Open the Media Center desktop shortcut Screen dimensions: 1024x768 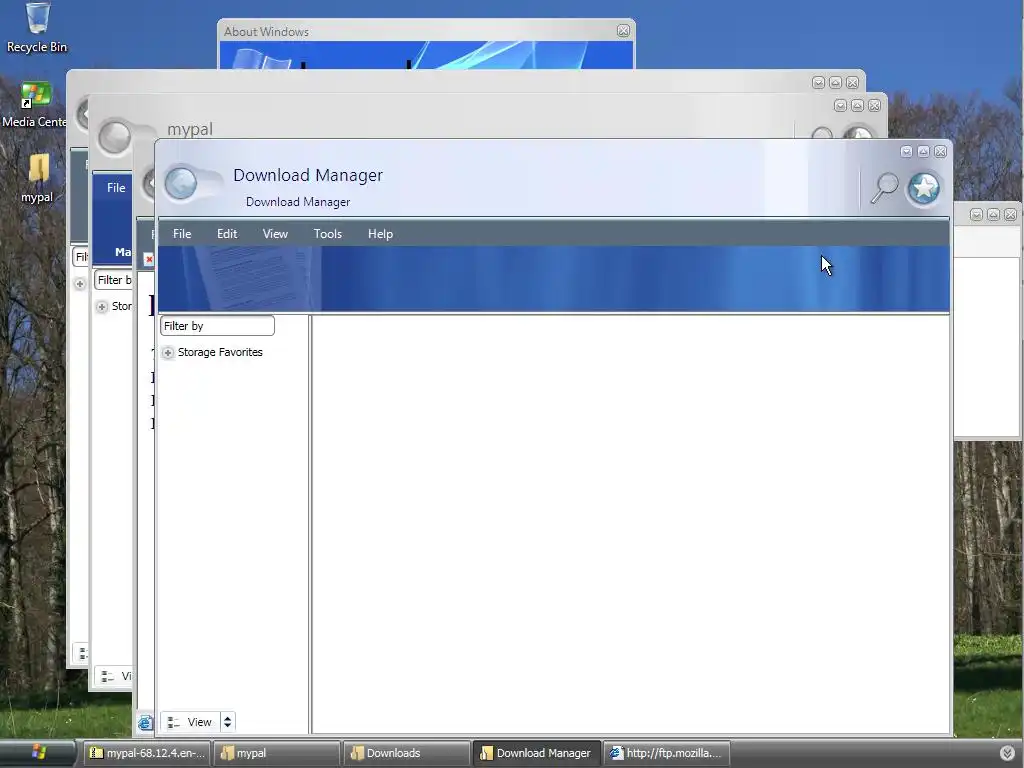coord(34,104)
